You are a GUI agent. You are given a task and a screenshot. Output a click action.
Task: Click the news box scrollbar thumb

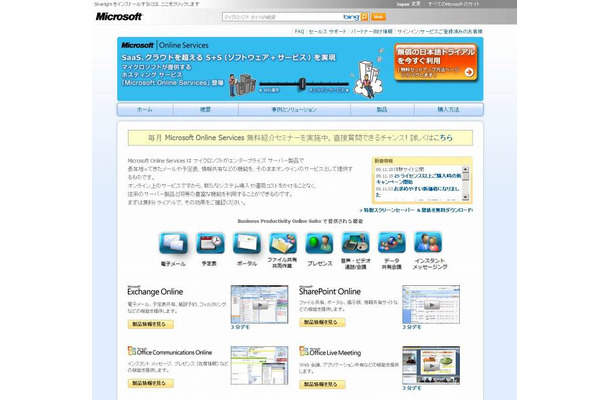465,176
